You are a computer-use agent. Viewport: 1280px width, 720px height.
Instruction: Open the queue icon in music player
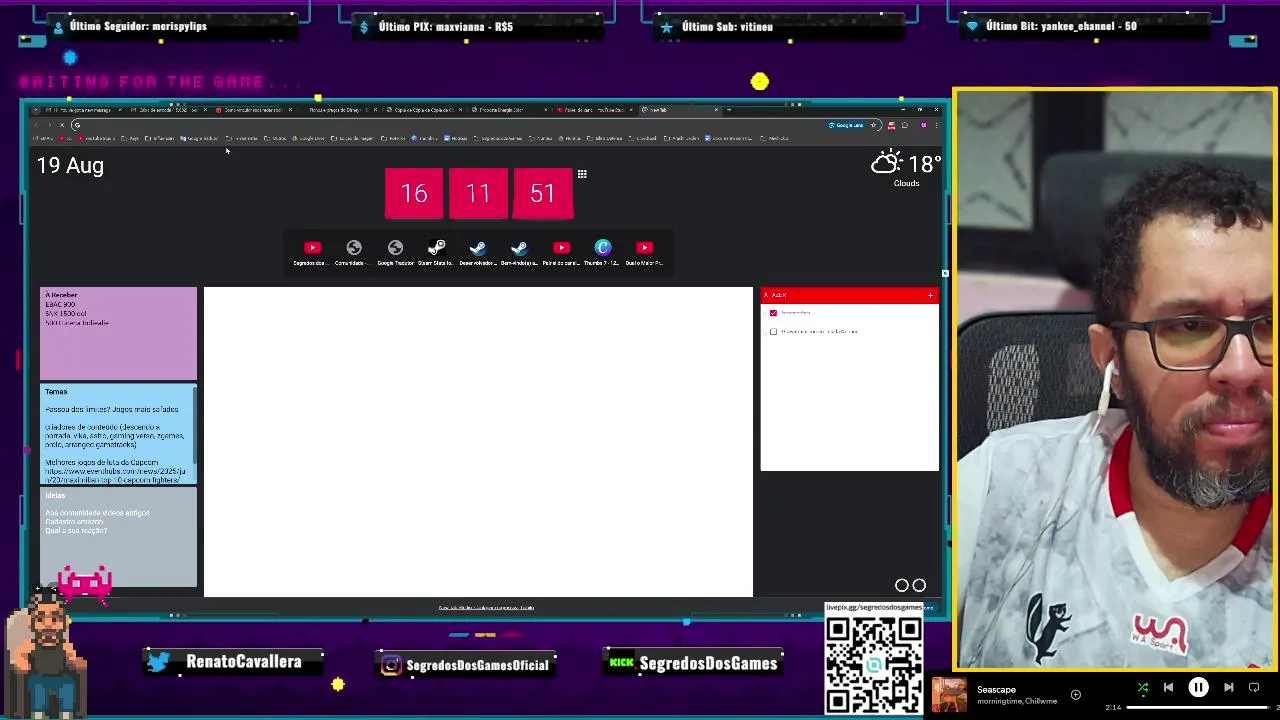1254,687
